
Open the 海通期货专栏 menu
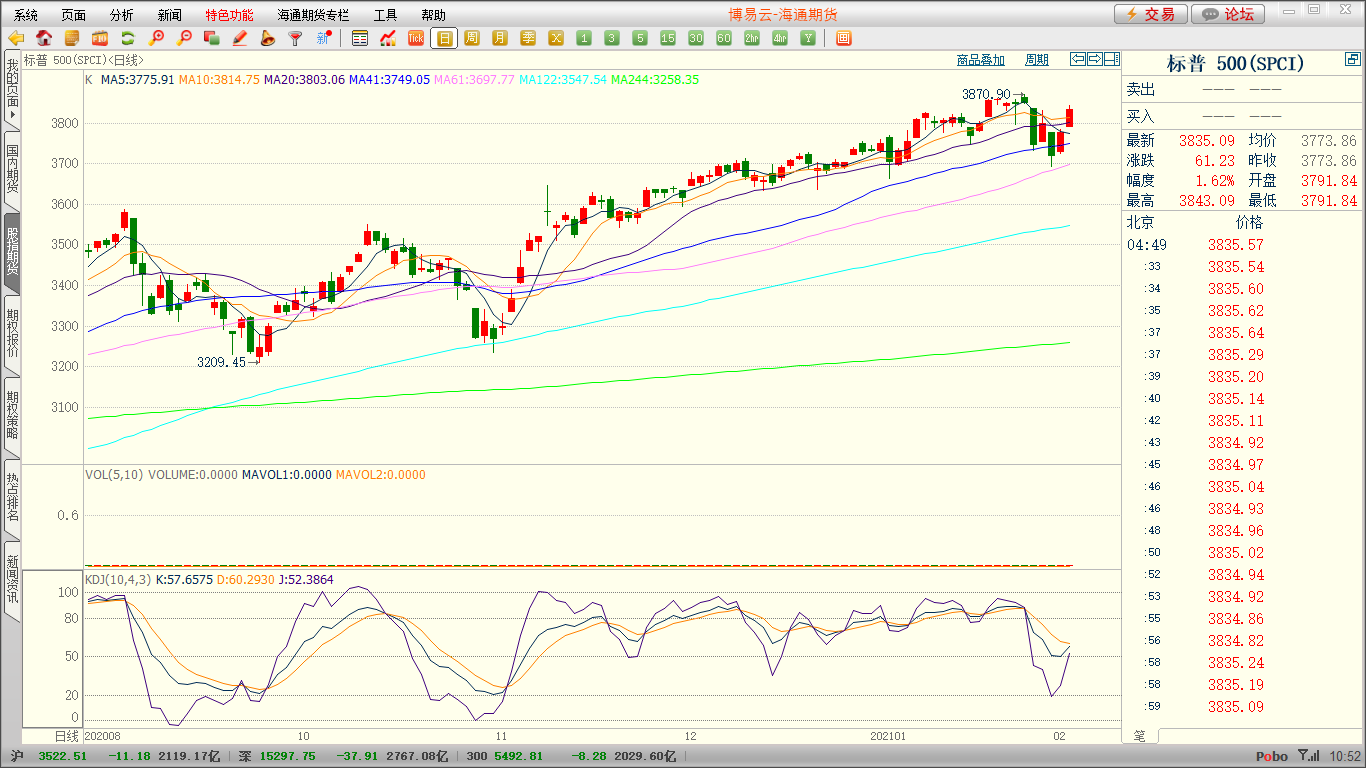coord(314,15)
